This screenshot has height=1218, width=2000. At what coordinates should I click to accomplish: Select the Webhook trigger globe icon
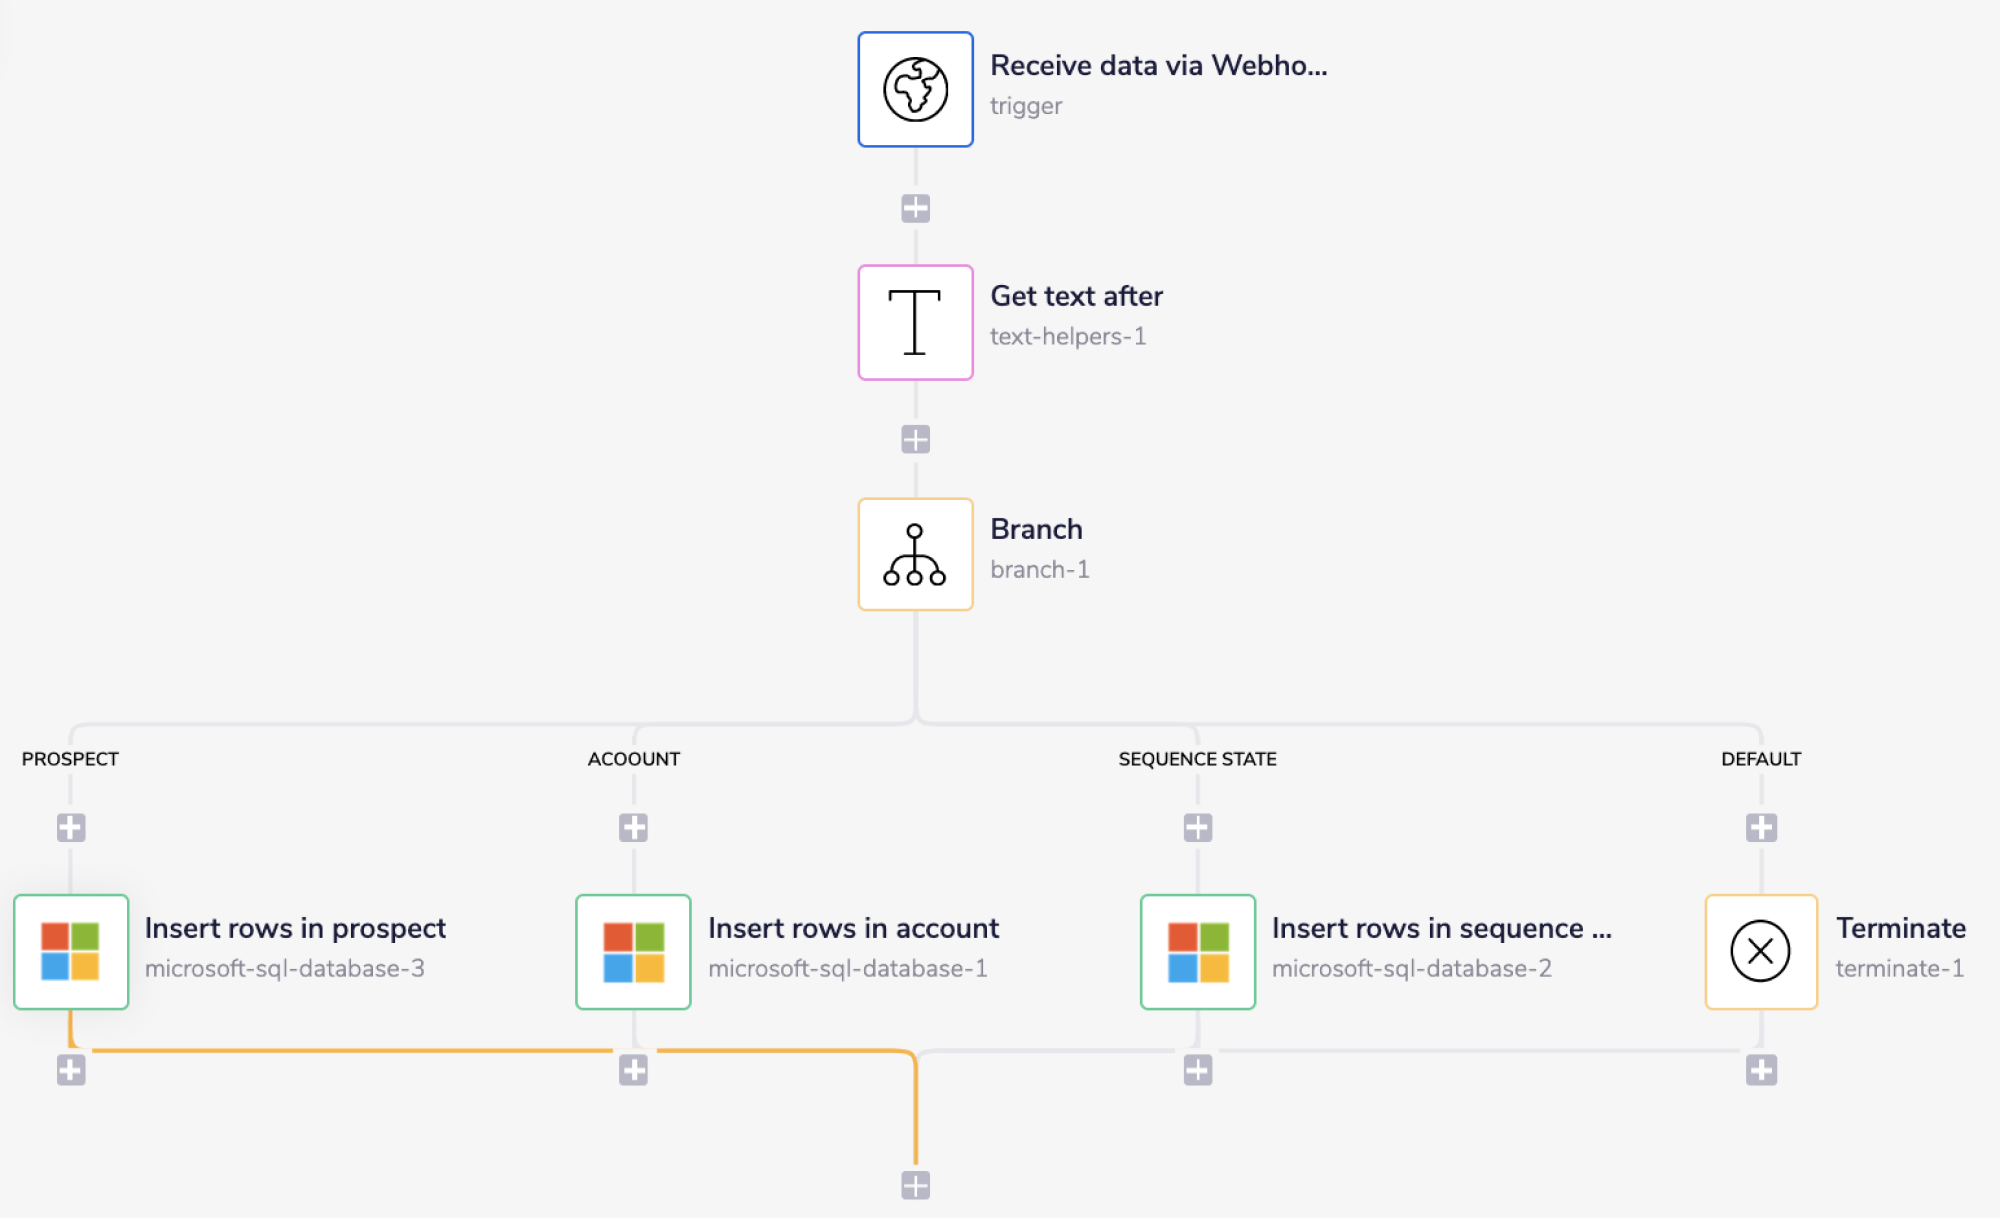click(915, 88)
